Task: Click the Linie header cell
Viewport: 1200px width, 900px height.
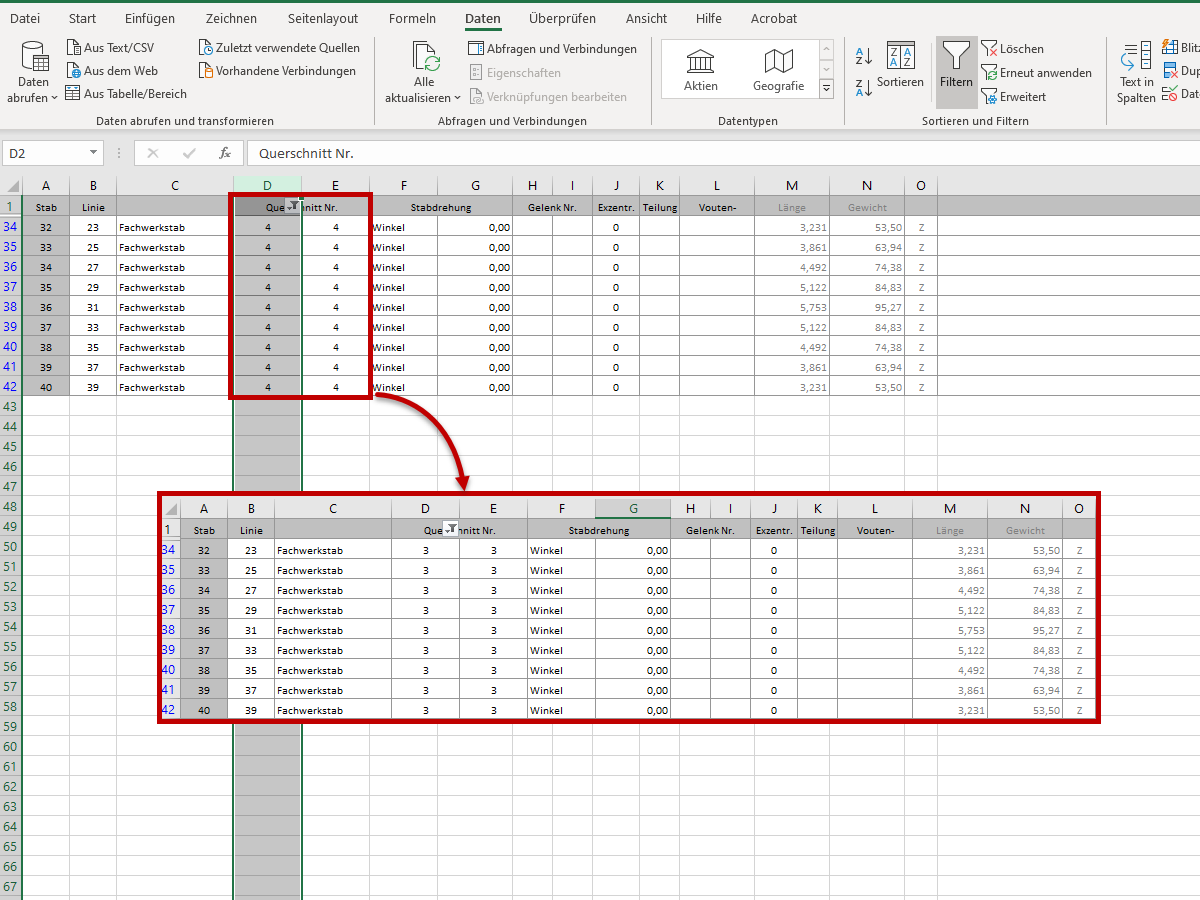Action: pyautogui.click(x=93, y=207)
